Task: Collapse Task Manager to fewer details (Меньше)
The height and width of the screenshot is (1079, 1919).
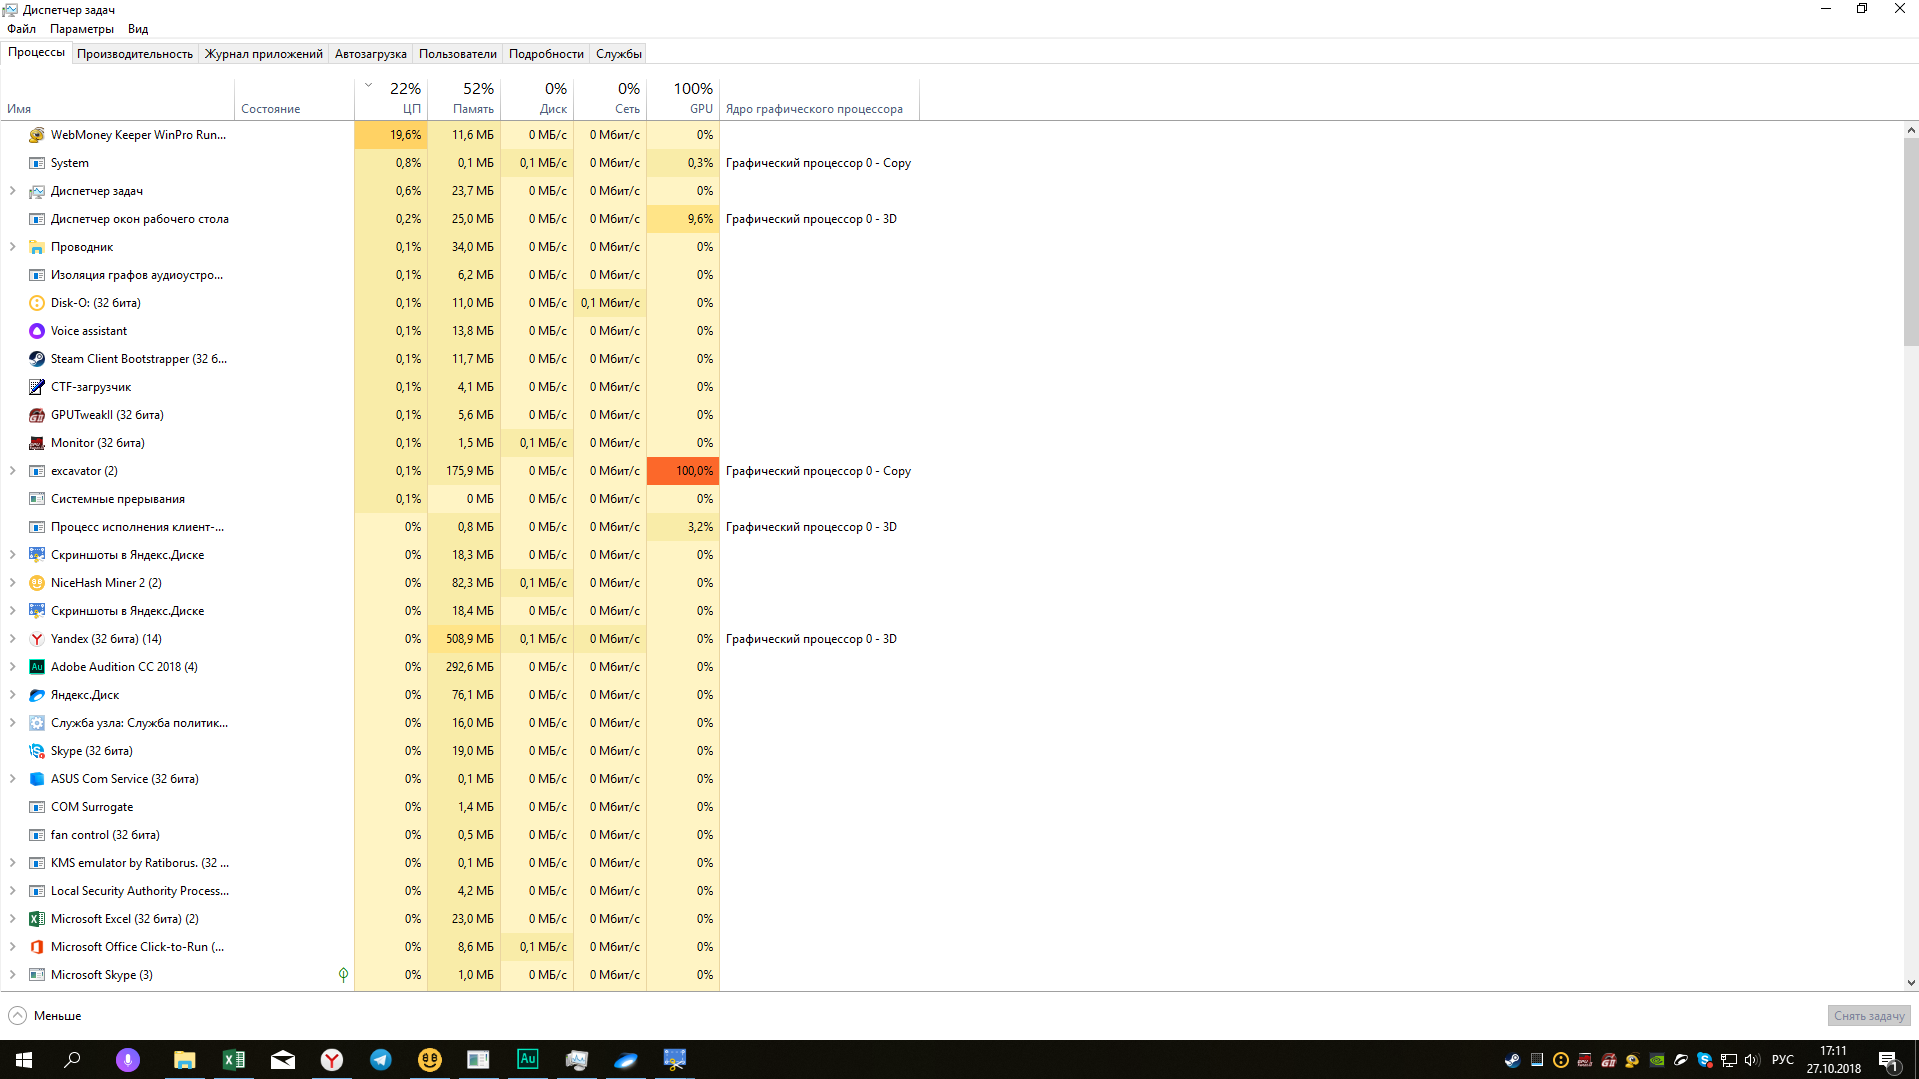Action: [x=45, y=1016]
